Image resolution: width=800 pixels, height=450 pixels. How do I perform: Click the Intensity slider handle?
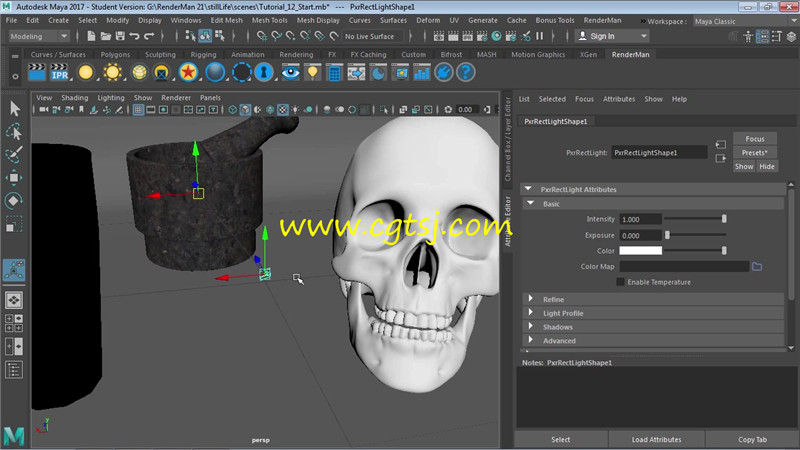coord(723,219)
